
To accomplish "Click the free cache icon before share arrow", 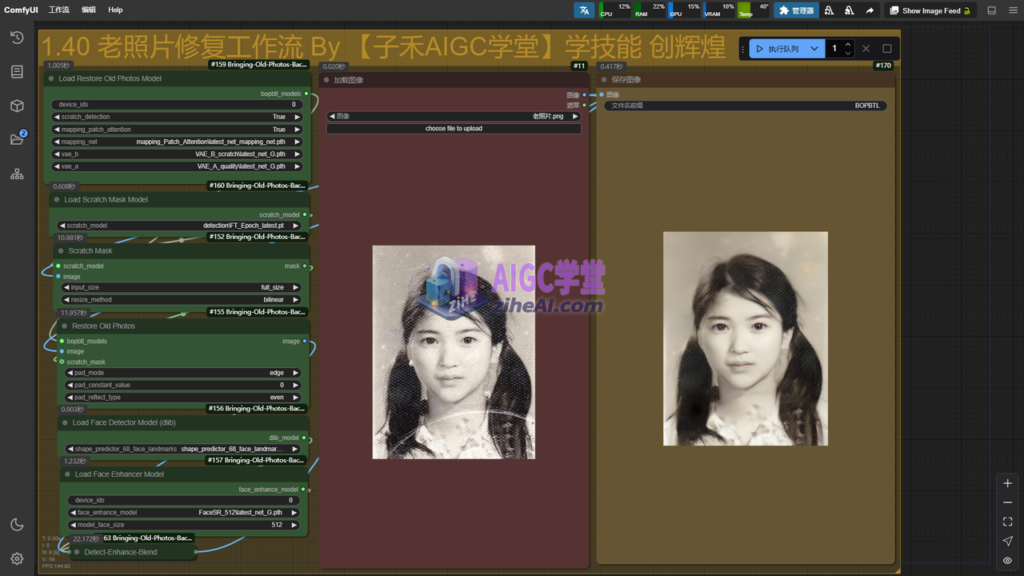I will pos(849,10).
